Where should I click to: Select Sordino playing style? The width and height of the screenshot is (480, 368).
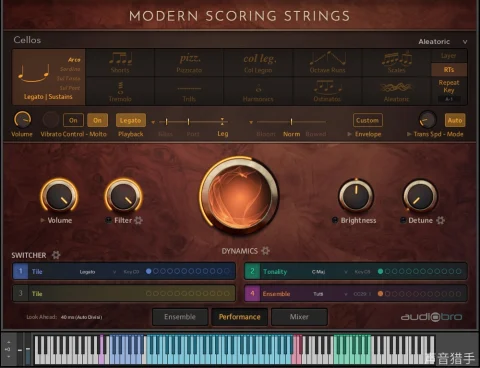click(x=70, y=69)
